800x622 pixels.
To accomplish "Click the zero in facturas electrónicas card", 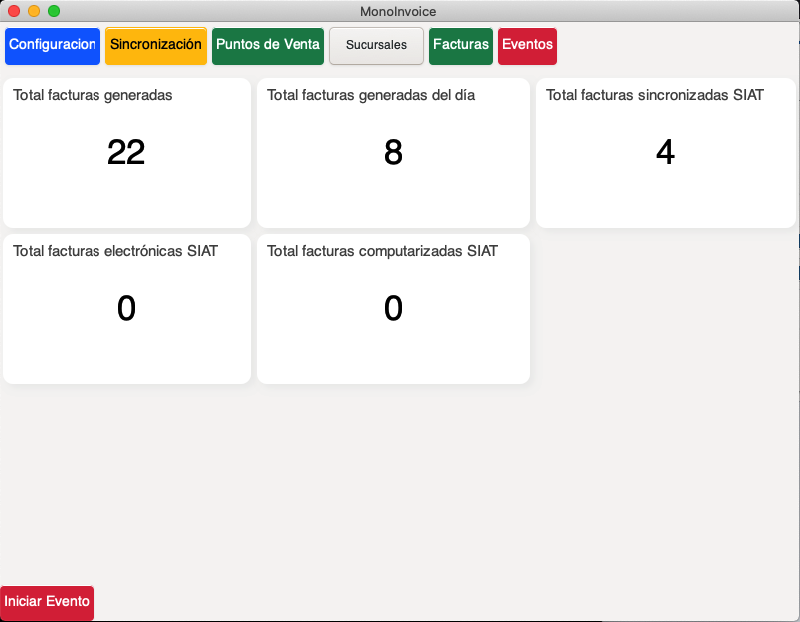I will (126, 309).
